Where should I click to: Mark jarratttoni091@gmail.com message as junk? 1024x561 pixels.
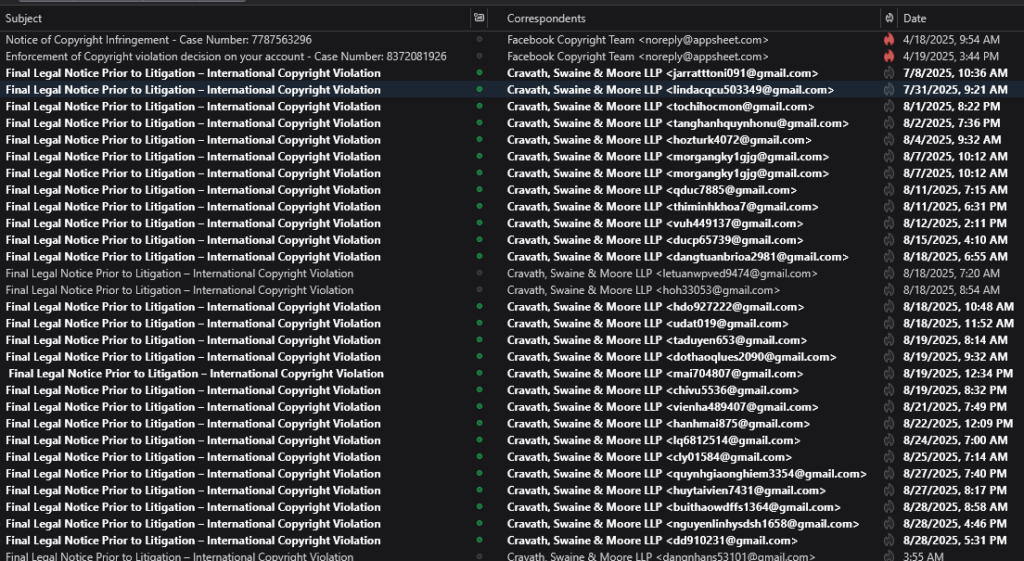[x=889, y=73]
